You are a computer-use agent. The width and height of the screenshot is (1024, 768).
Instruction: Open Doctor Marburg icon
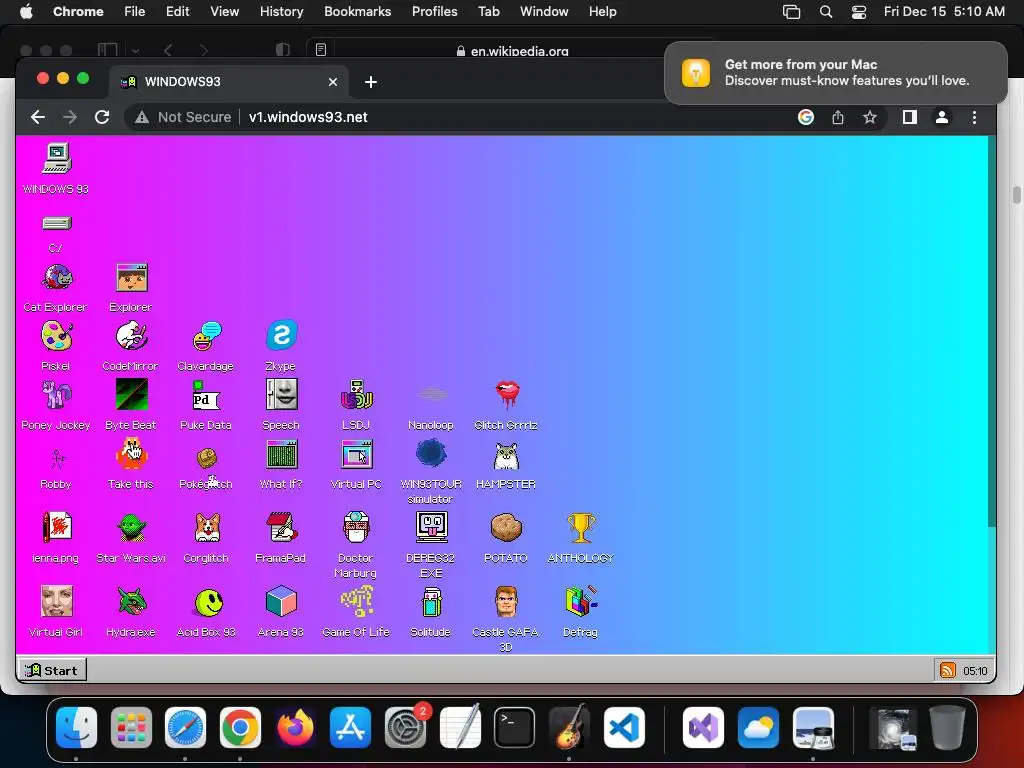(x=357, y=527)
